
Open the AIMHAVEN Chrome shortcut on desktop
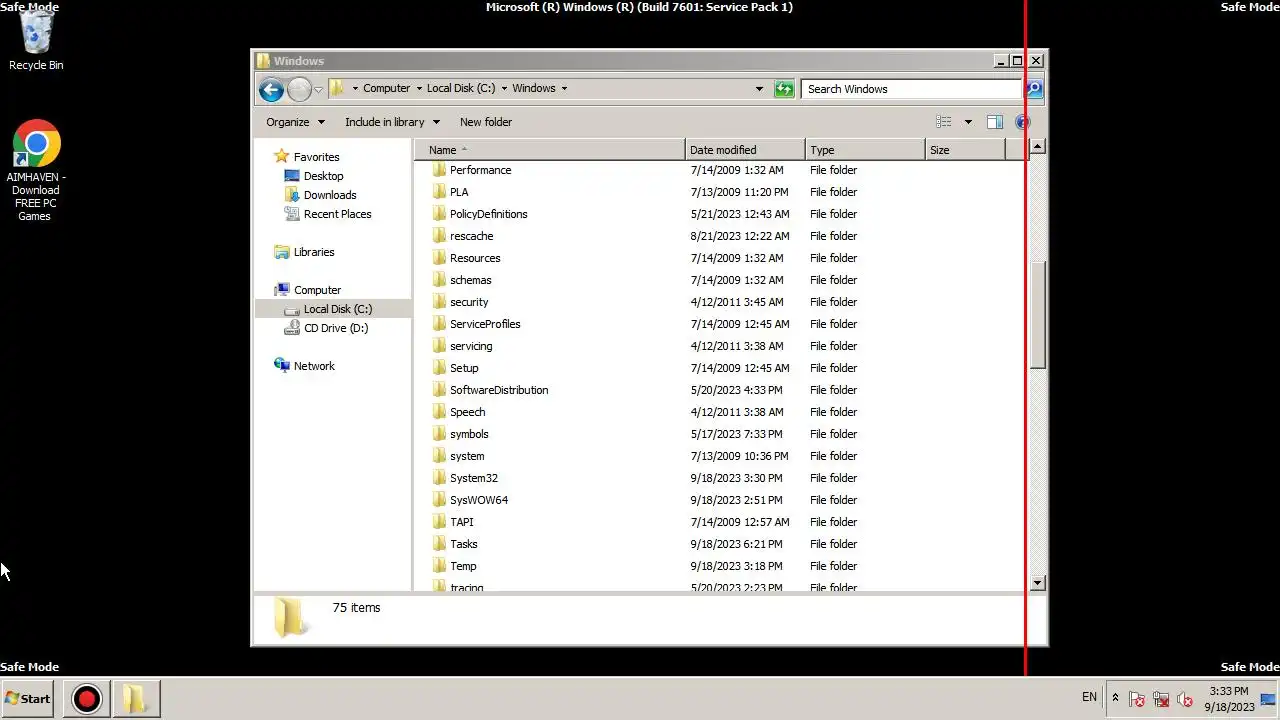(36, 170)
